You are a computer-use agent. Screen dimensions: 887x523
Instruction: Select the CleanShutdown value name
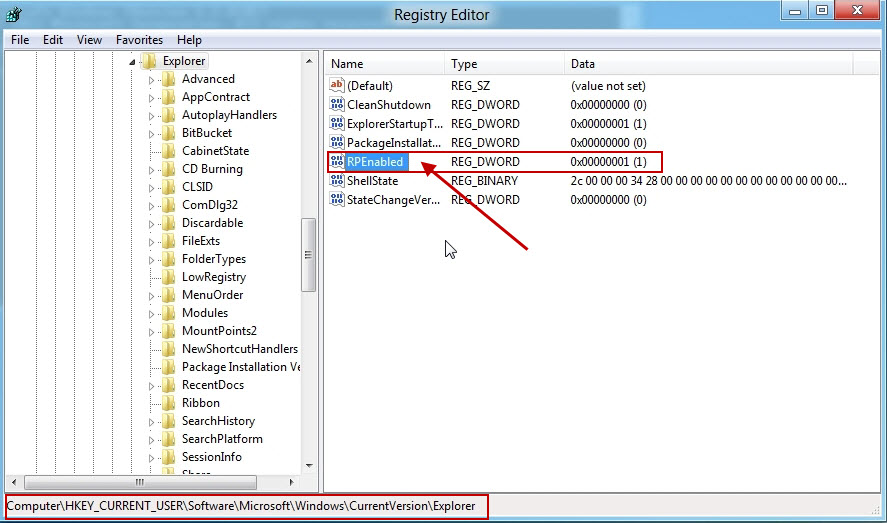tap(389, 105)
